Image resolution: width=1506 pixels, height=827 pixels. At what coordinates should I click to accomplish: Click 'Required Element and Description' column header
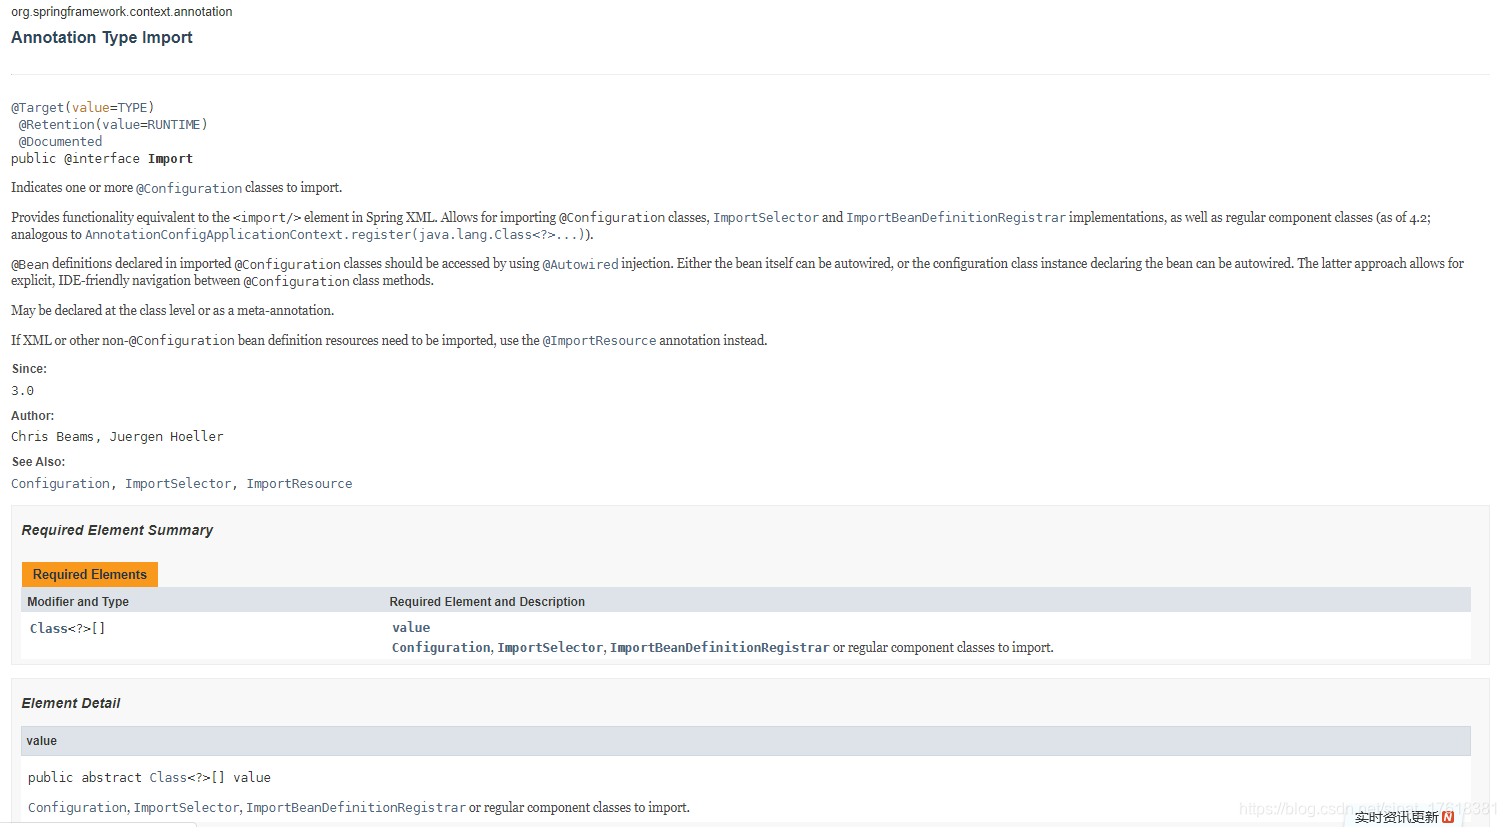487,602
